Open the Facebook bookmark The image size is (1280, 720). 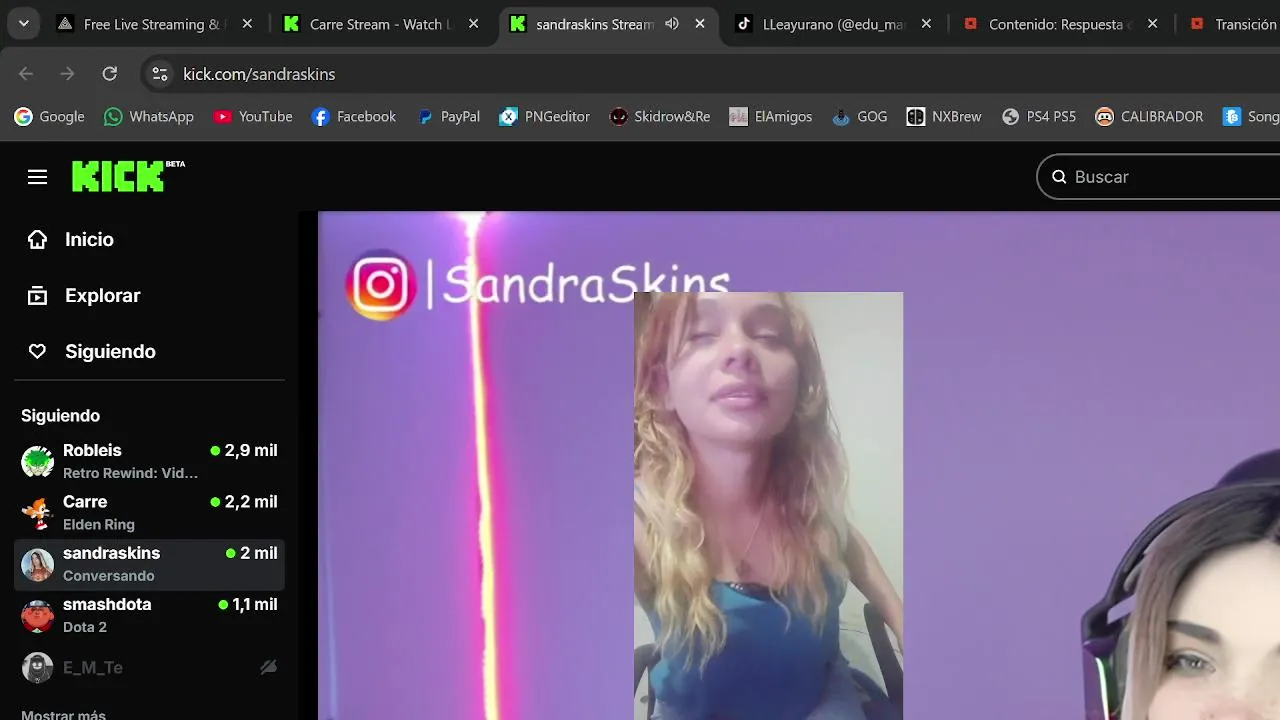click(354, 117)
